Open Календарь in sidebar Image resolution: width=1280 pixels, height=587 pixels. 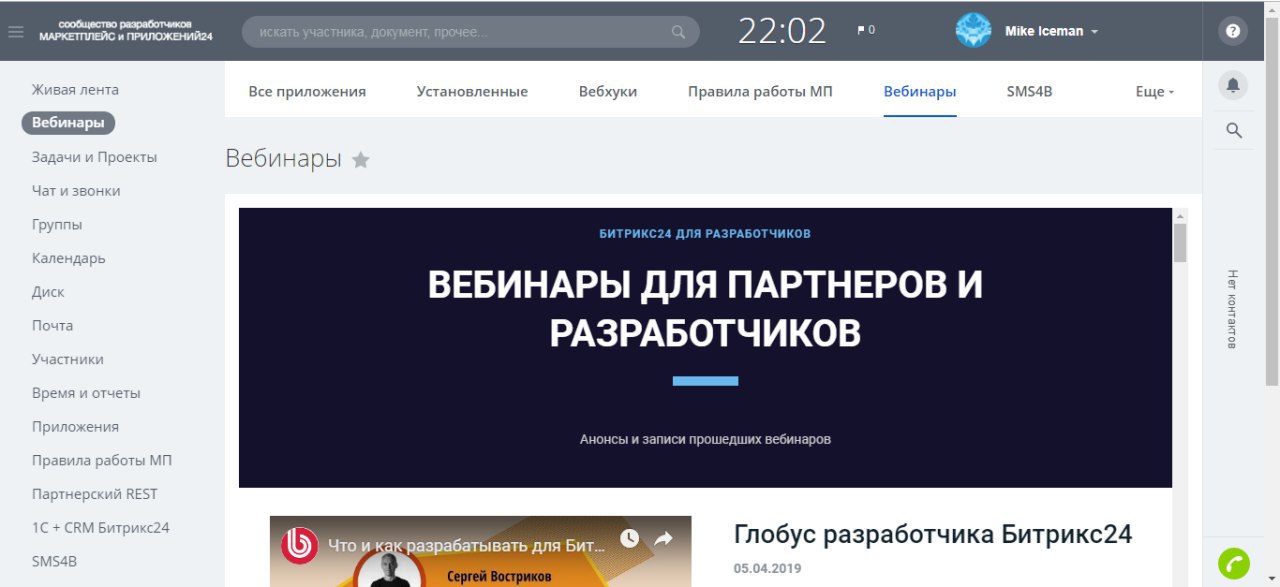69,258
